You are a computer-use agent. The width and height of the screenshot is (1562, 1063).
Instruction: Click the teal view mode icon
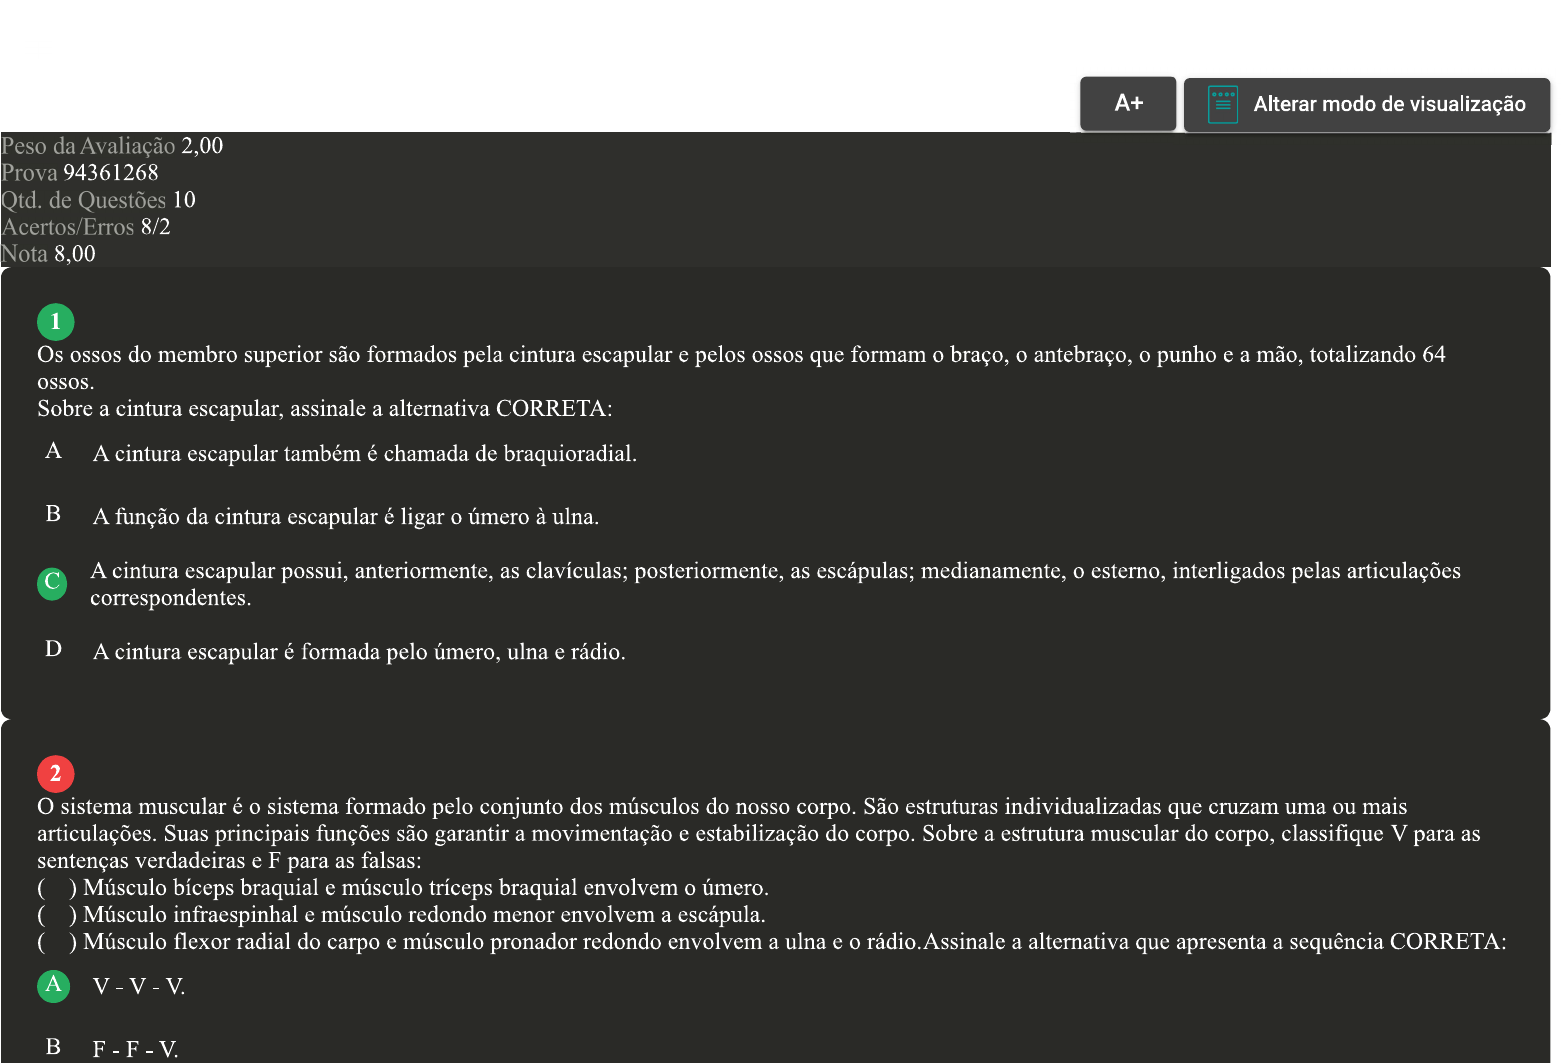coord(1222,104)
